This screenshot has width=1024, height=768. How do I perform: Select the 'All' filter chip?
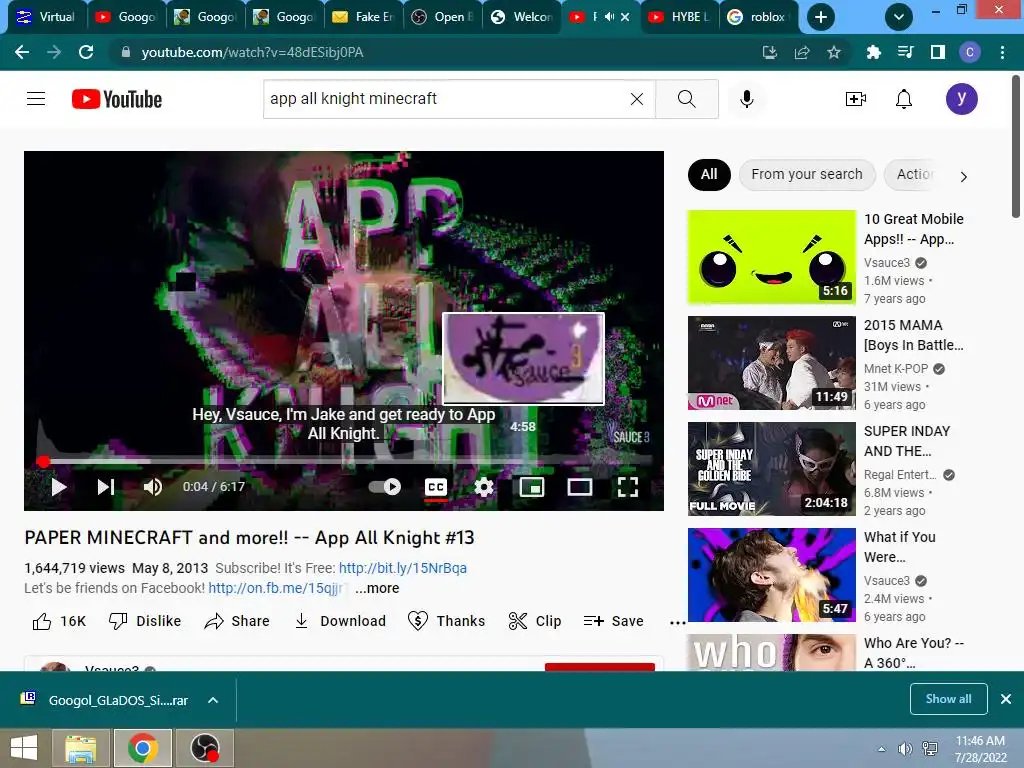click(x=709, y=174)
